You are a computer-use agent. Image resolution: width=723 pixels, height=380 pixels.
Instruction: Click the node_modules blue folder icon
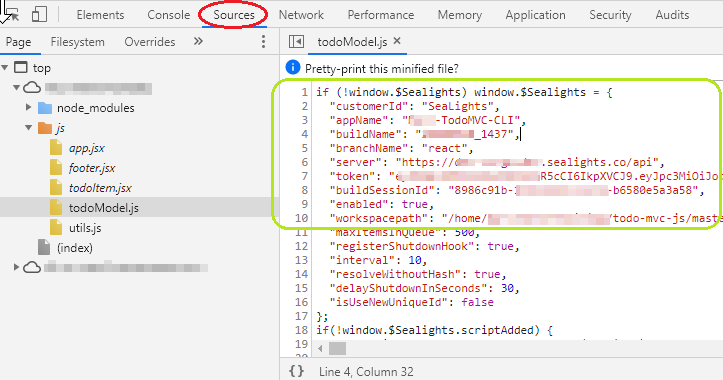tap(45, 108)
